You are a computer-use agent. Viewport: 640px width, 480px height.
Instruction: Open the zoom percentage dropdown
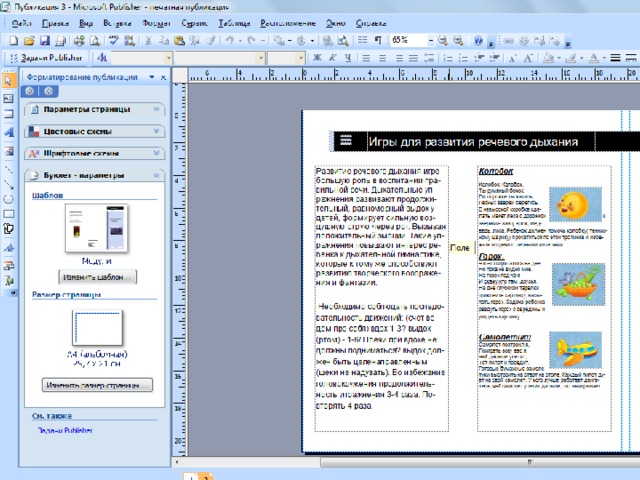click(430, 39)
